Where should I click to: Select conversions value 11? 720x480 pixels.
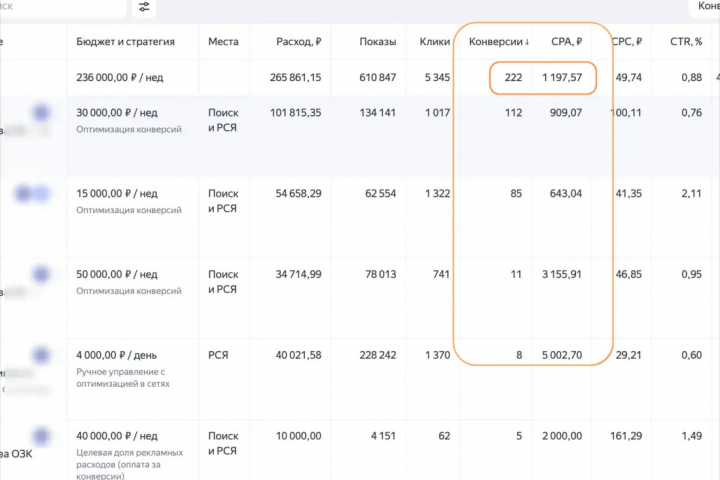[x=516, y=275]
